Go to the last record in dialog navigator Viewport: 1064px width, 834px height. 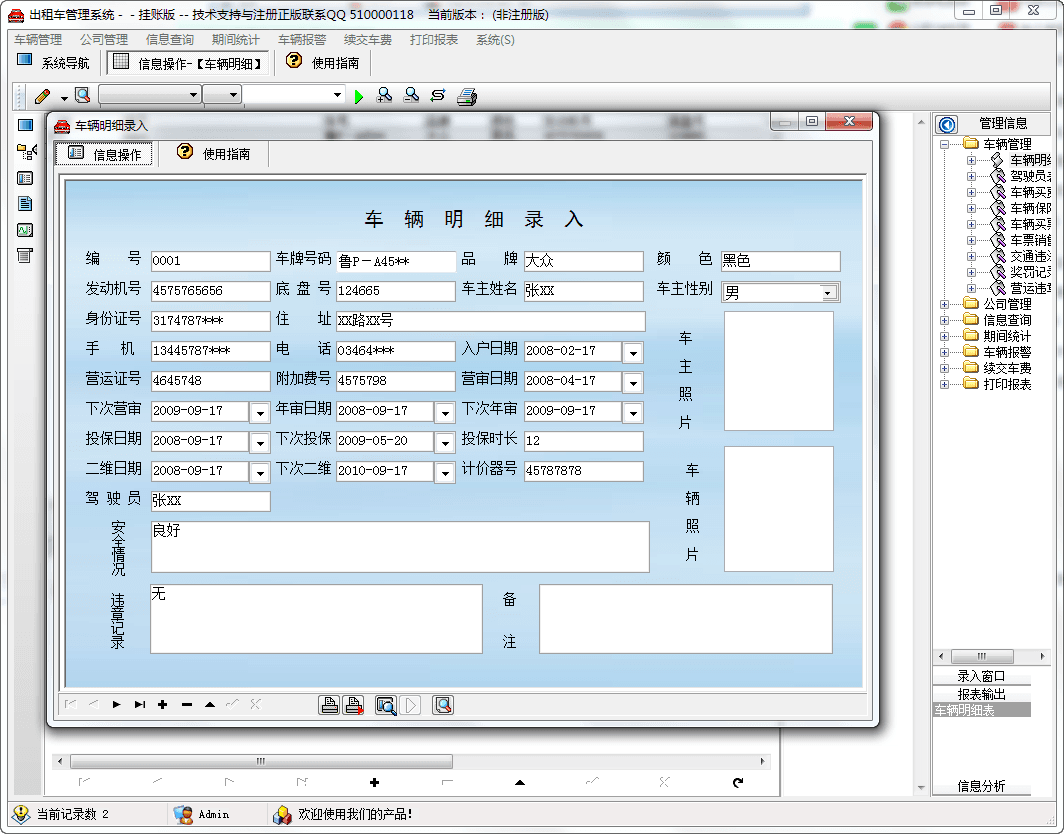140,705
